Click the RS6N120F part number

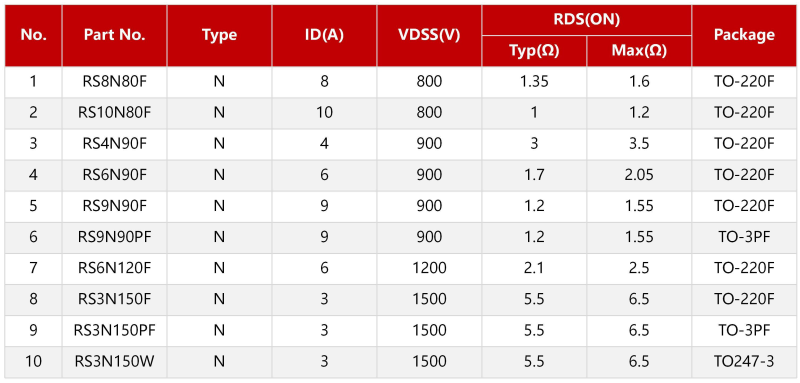[114, 268]
